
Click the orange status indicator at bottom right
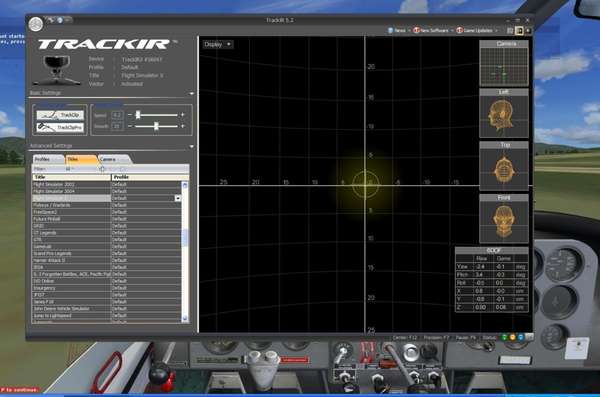click(x=513, y=337)
